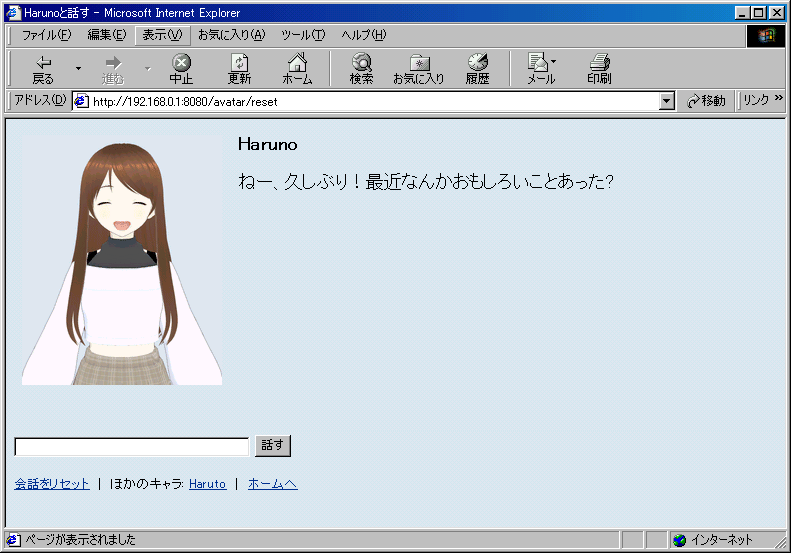Screen dimensions: 791x553
Task: Click the Haruno name heading
Action: coord(267,144)
